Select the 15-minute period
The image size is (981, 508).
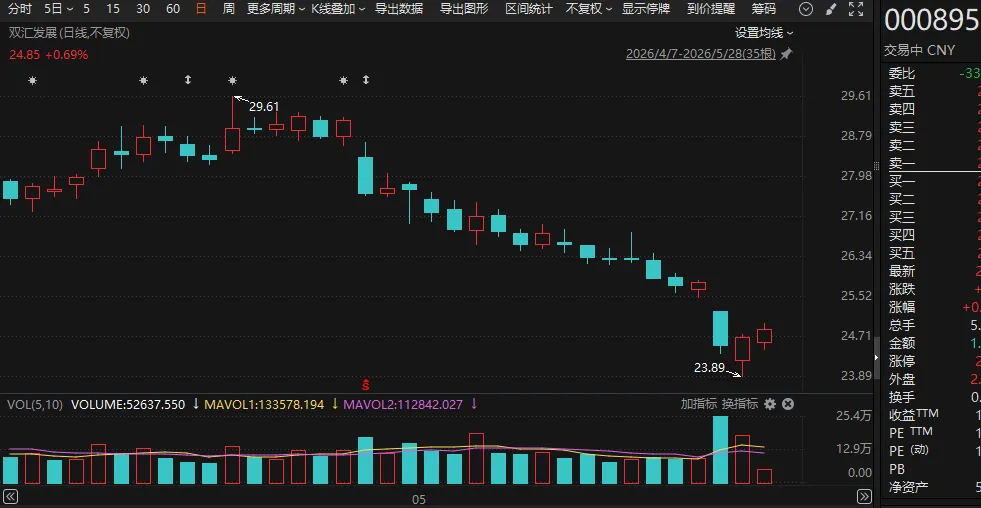click(x=113, y=9)
